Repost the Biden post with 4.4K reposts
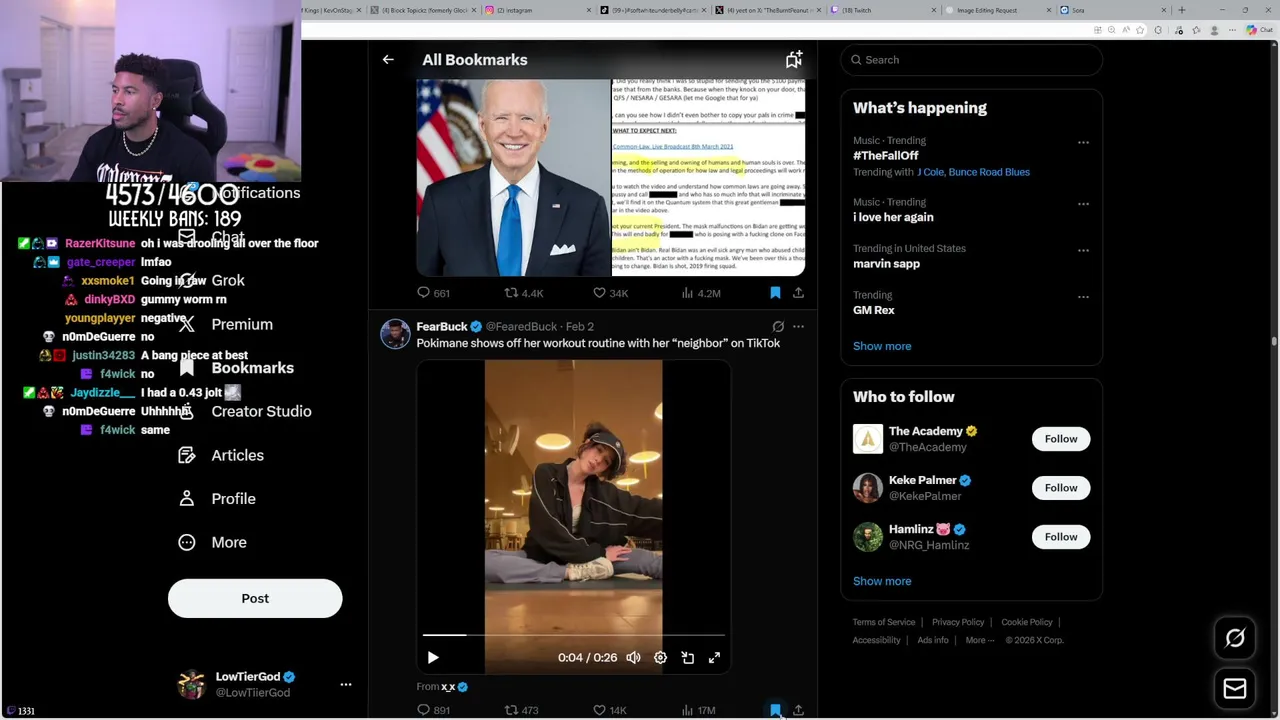 (523, 293)
